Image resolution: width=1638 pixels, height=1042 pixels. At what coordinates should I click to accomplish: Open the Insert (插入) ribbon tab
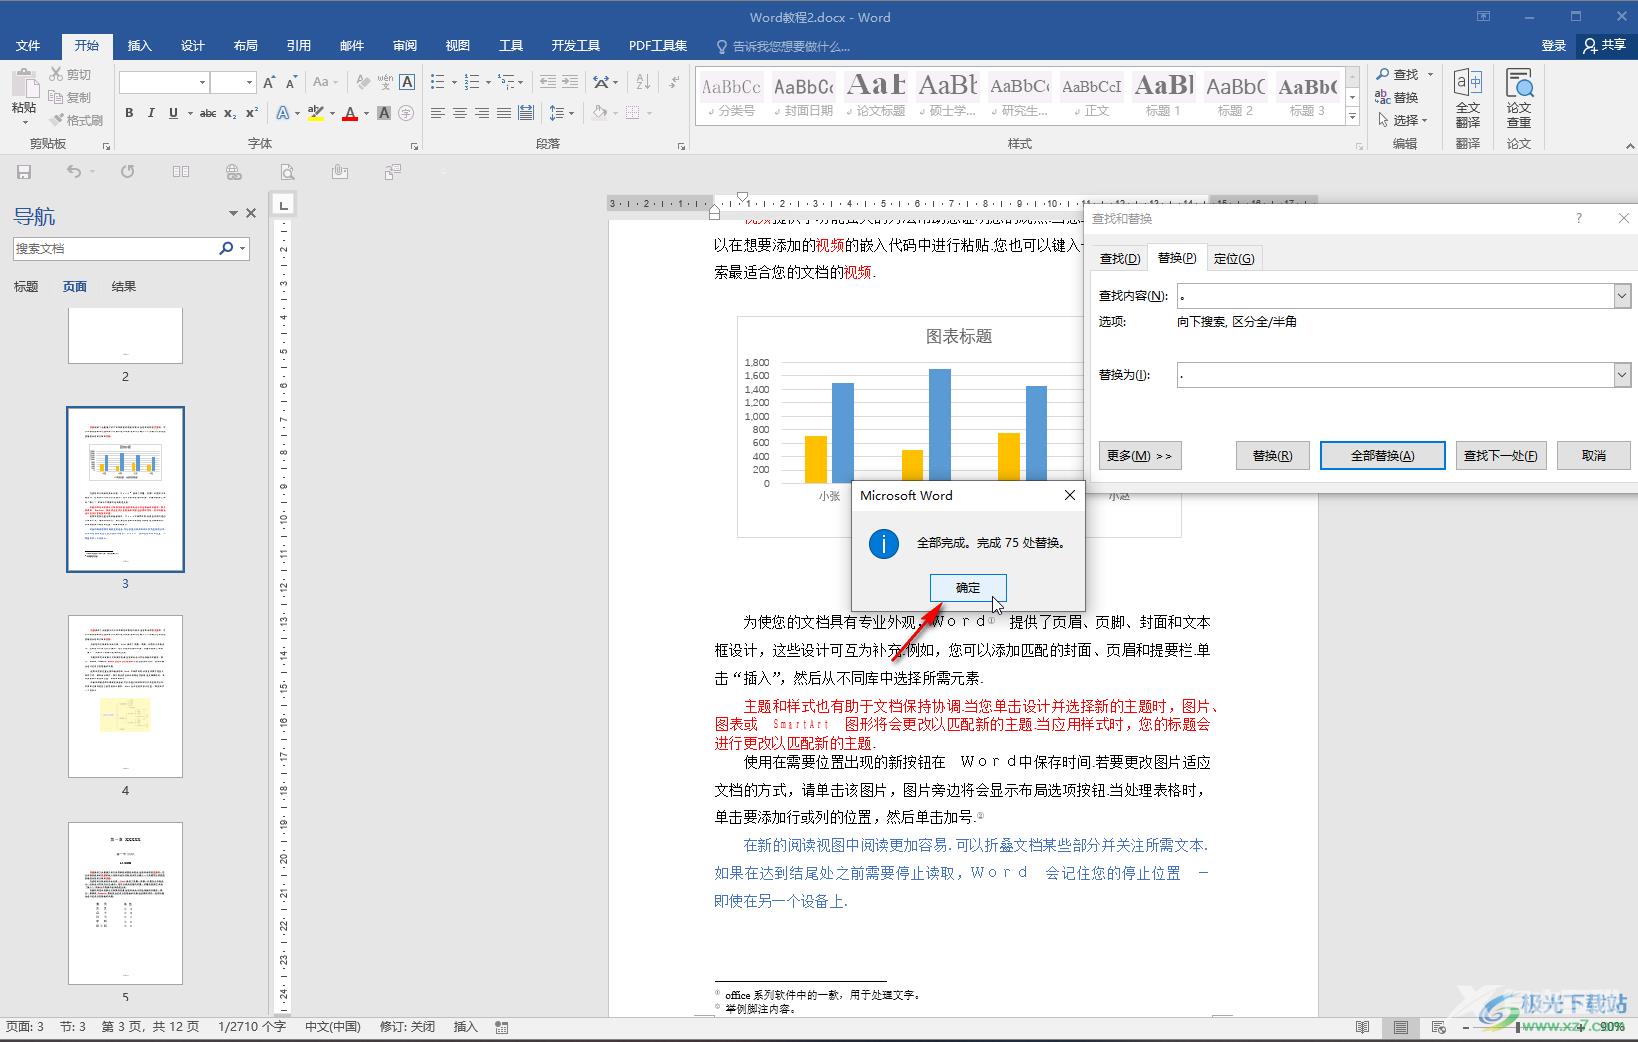coord(139,45)
